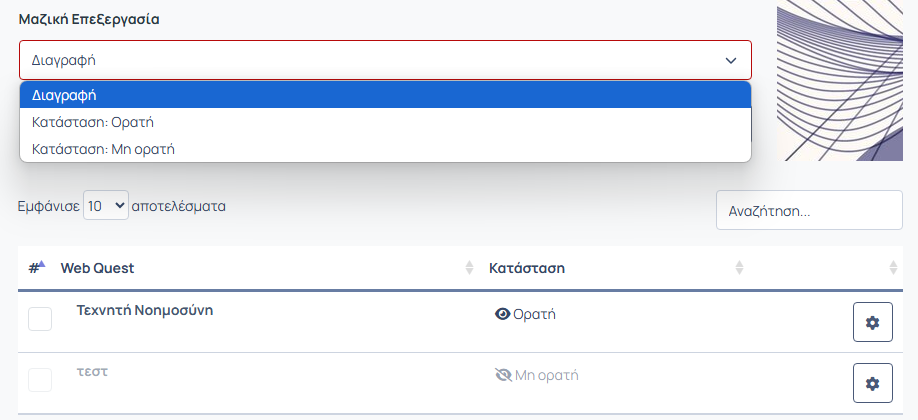Collapse the Μαζική Επεξεργασία dropdown chevron

tap(731, 60)
